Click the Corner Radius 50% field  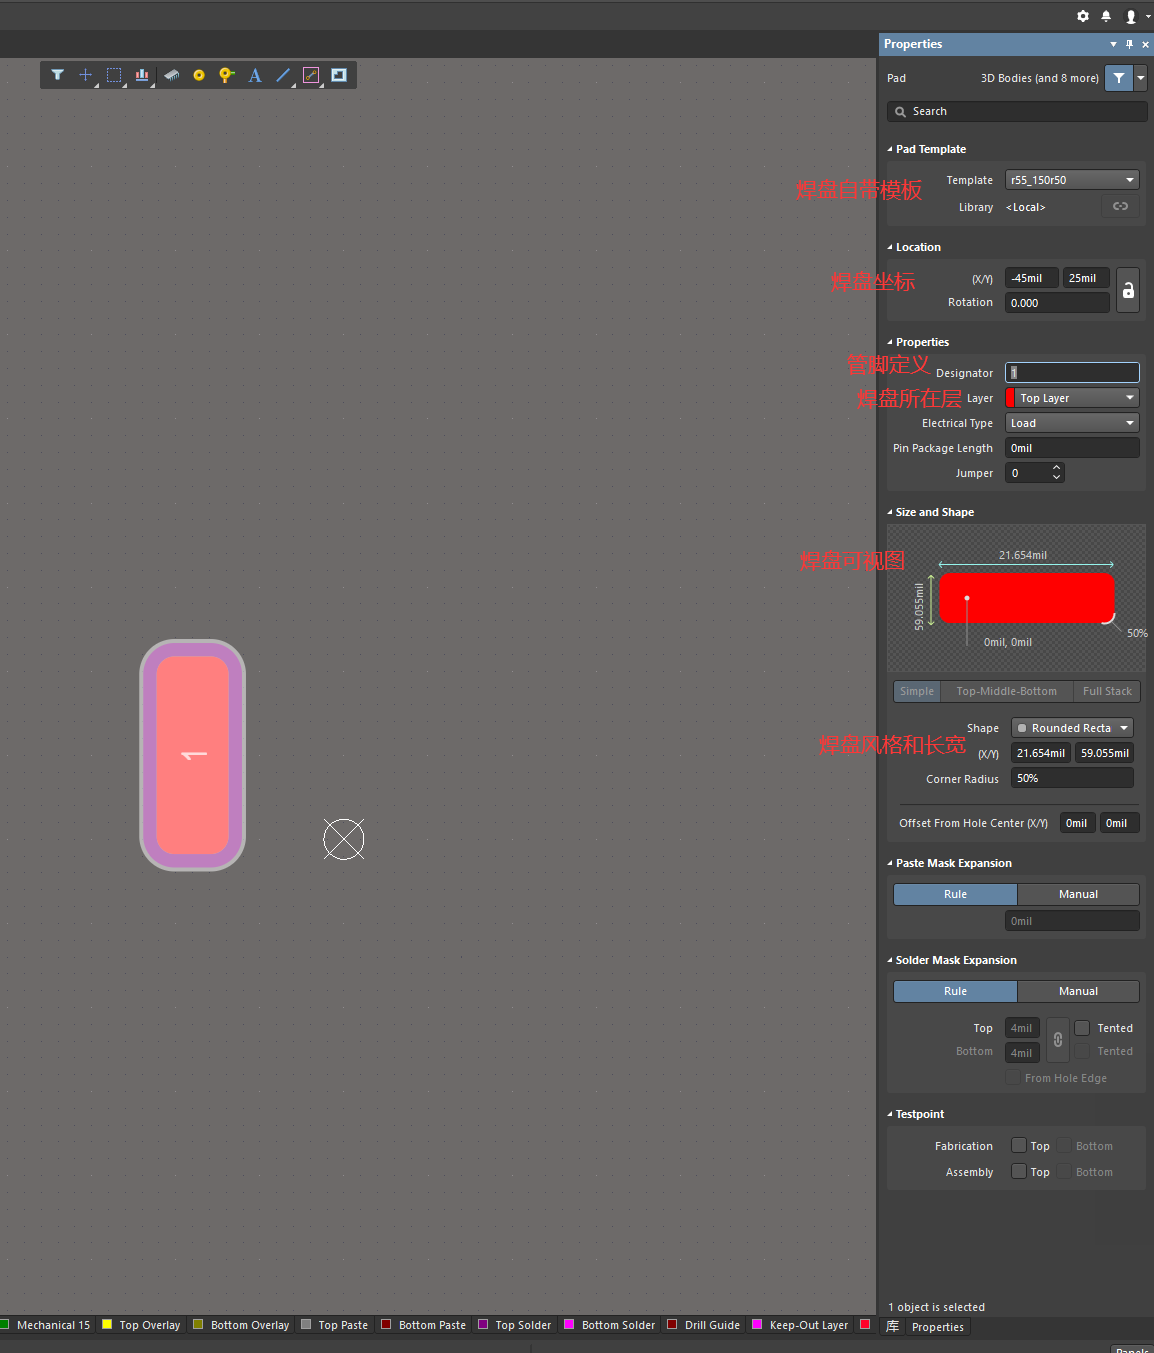tap(1072, 778)
